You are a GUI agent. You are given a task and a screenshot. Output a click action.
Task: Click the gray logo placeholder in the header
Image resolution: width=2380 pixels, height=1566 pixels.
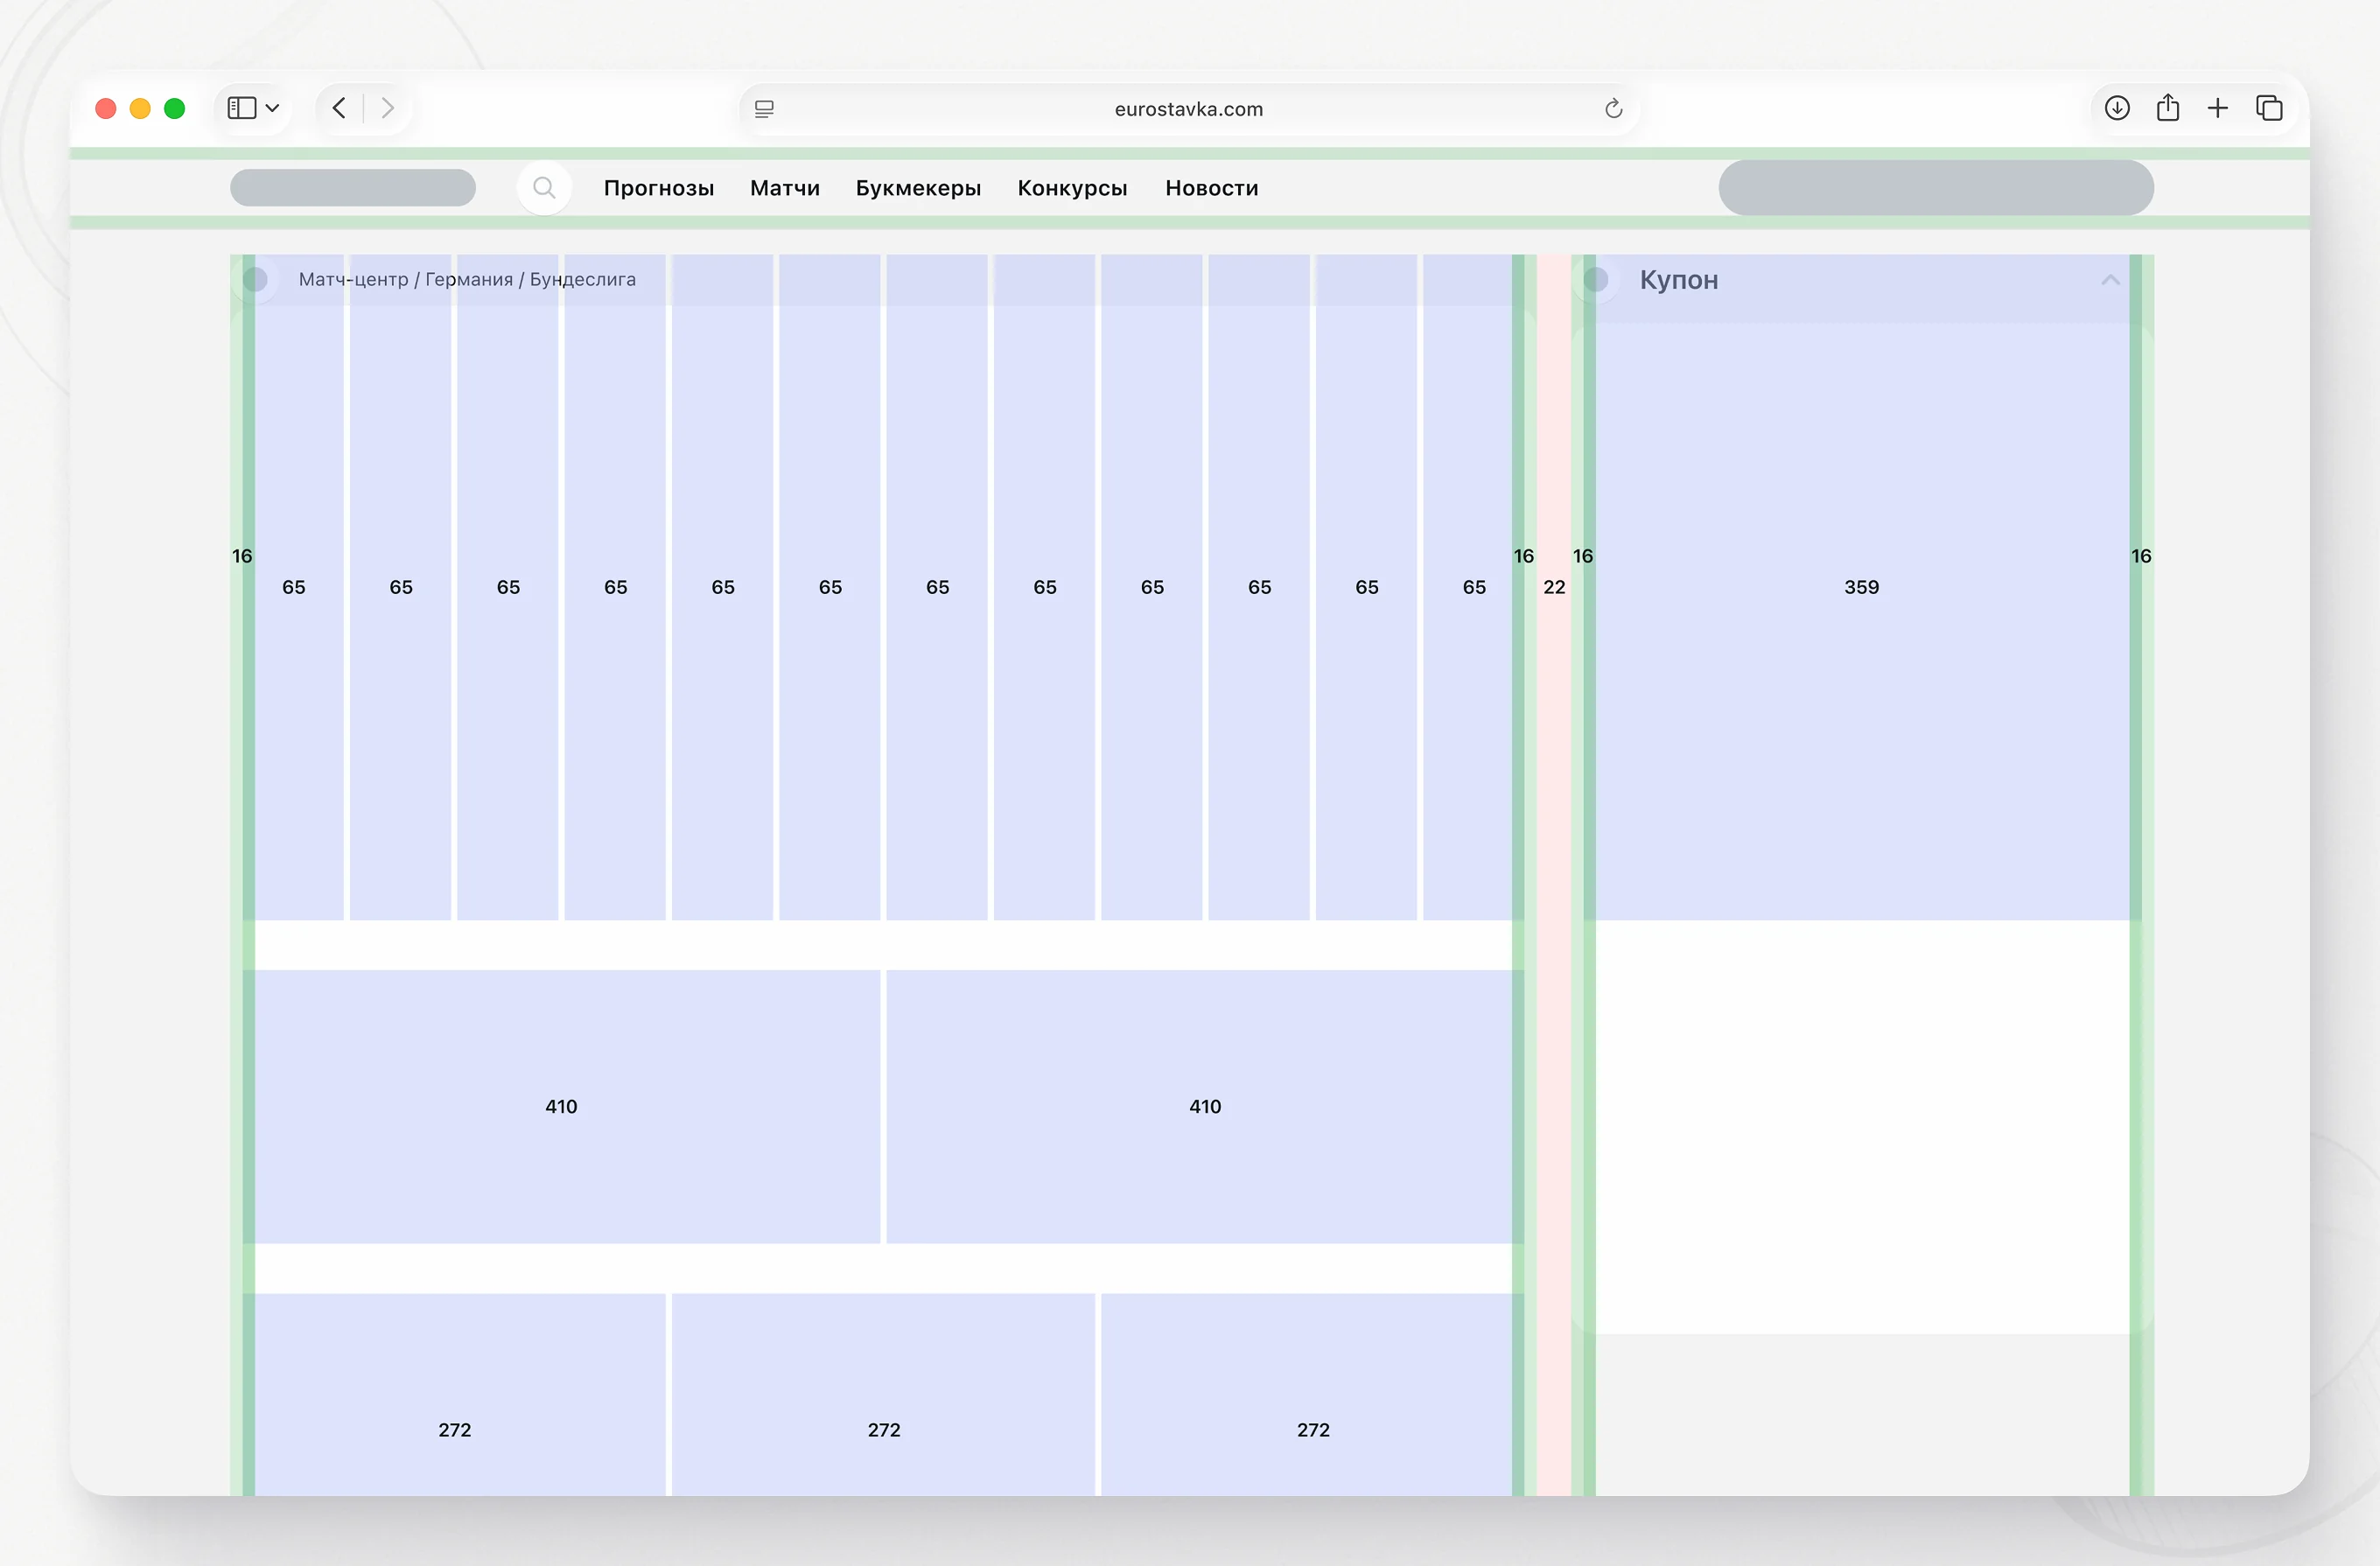[352, 188]
